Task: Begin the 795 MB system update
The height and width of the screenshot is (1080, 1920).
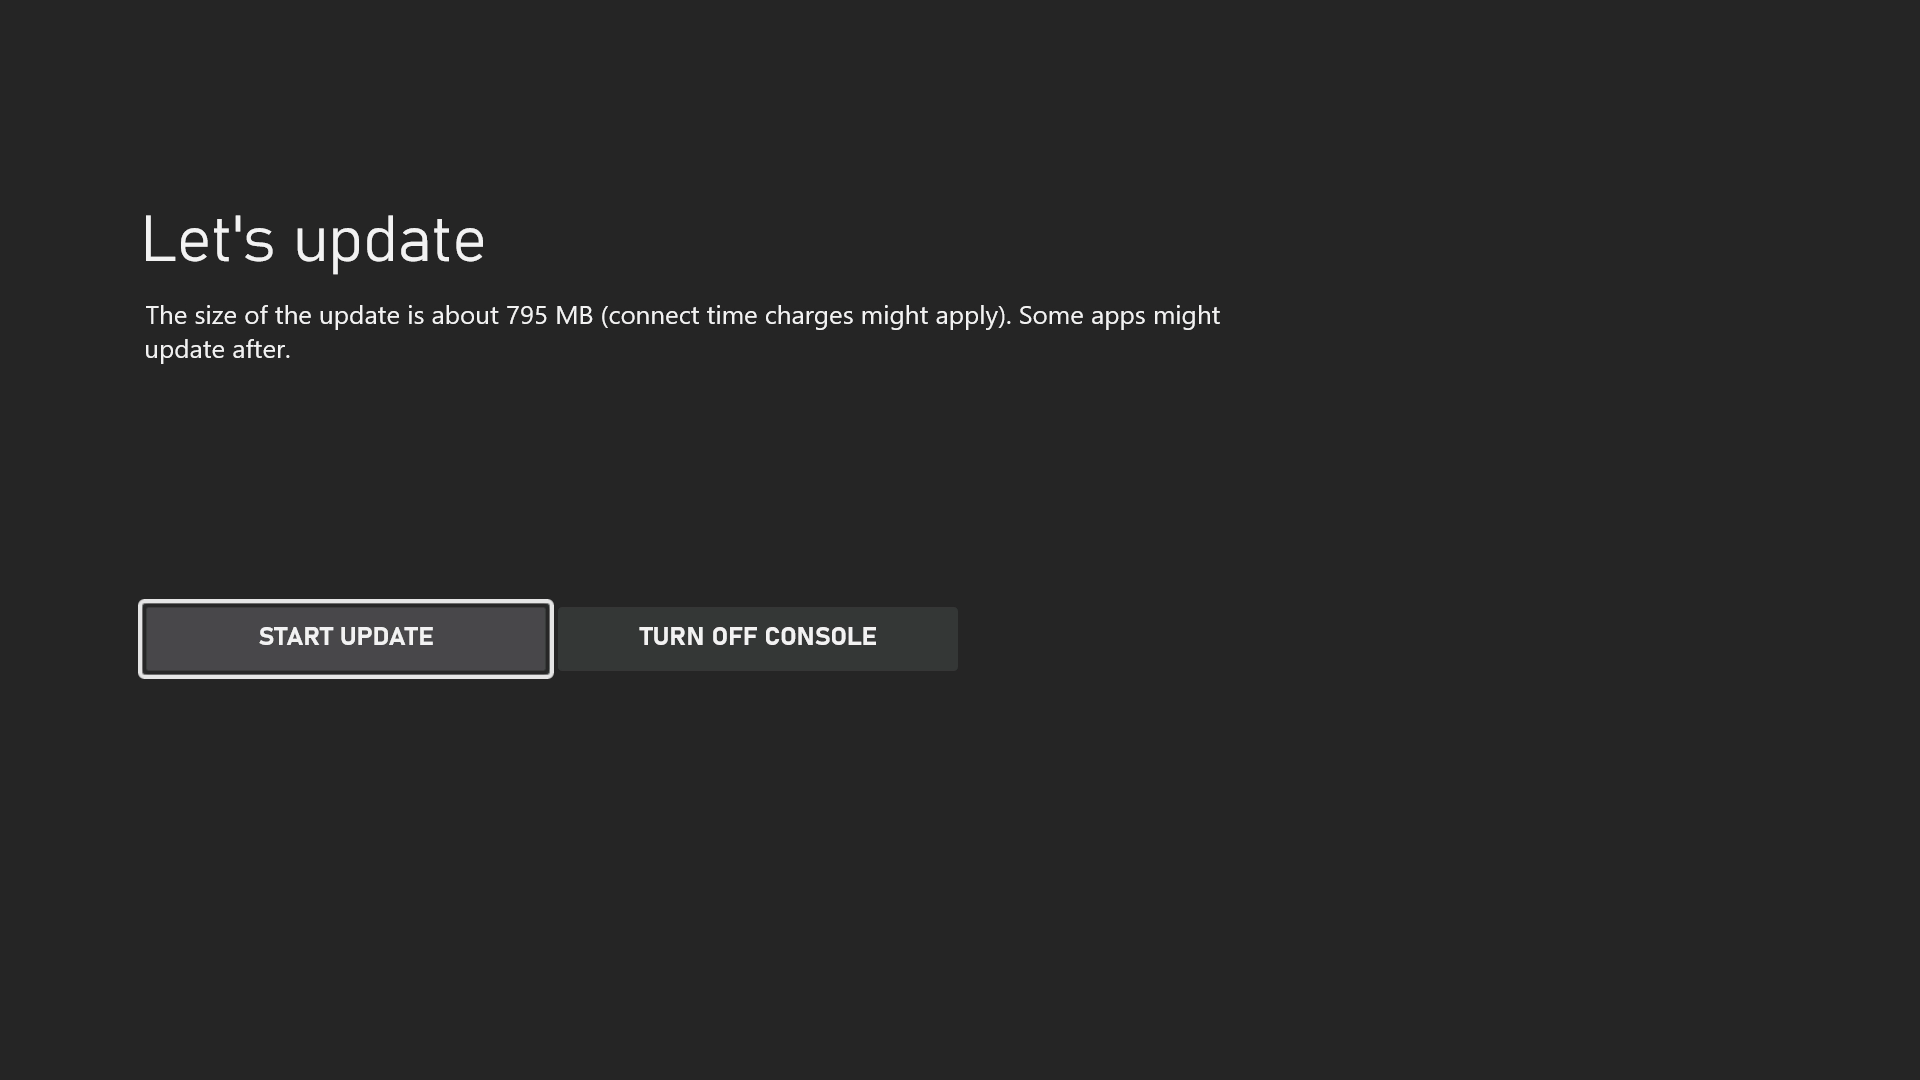Action: (346, 639)
